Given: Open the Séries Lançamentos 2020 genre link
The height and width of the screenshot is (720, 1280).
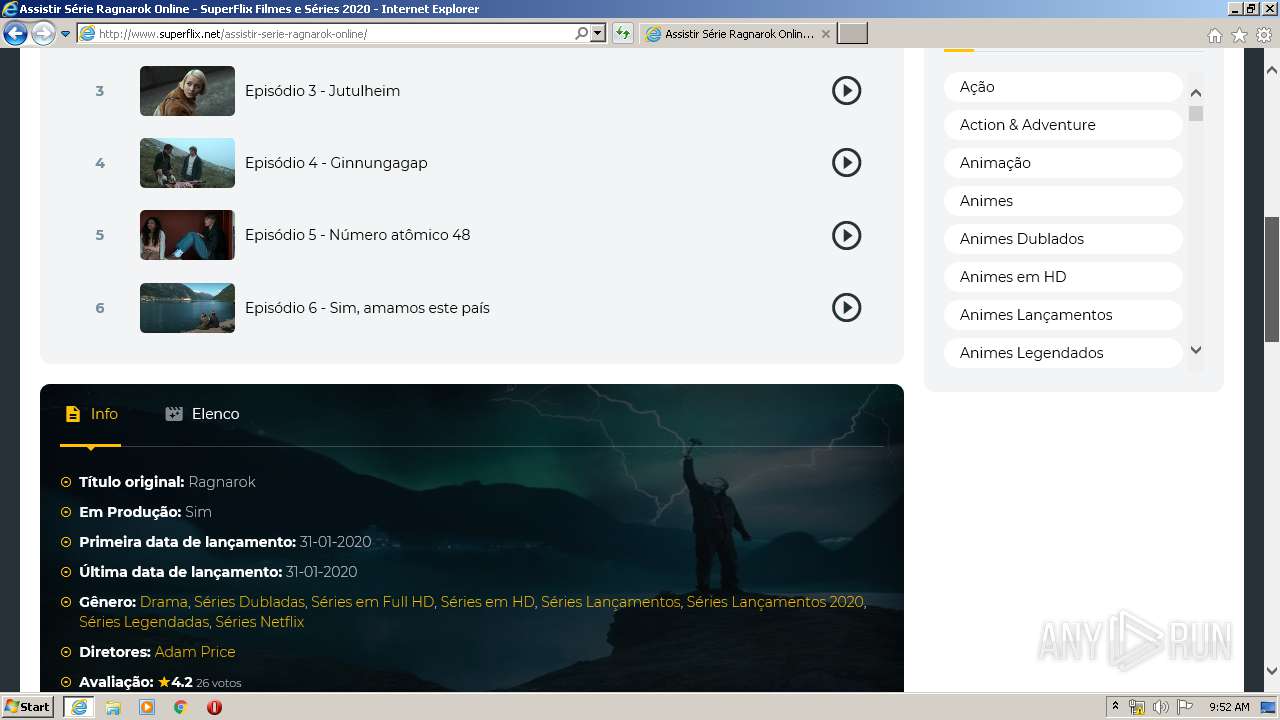Looking at the screenshot, I should [775, 602].
